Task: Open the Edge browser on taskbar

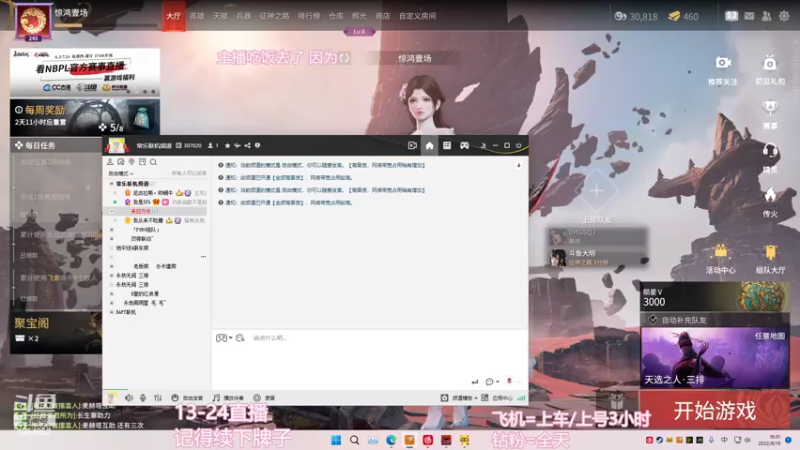Action: pyautogui.click(x=391, y=440)
